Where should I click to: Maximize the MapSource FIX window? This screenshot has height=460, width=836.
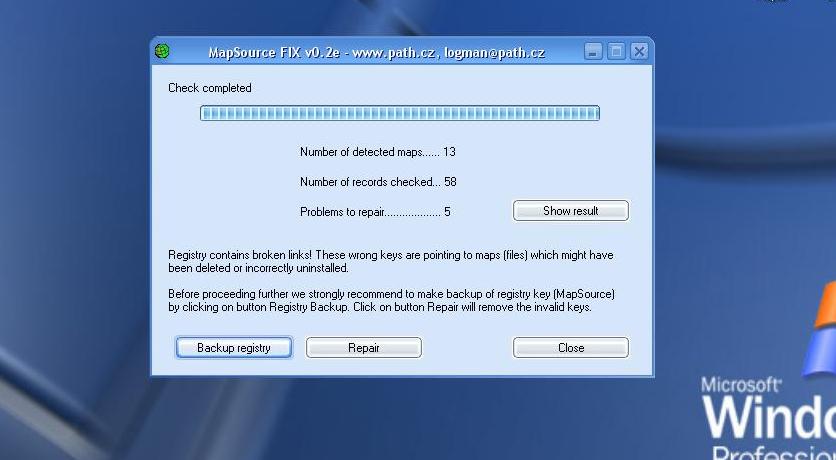pyautogui.click(x=616, y=51)
